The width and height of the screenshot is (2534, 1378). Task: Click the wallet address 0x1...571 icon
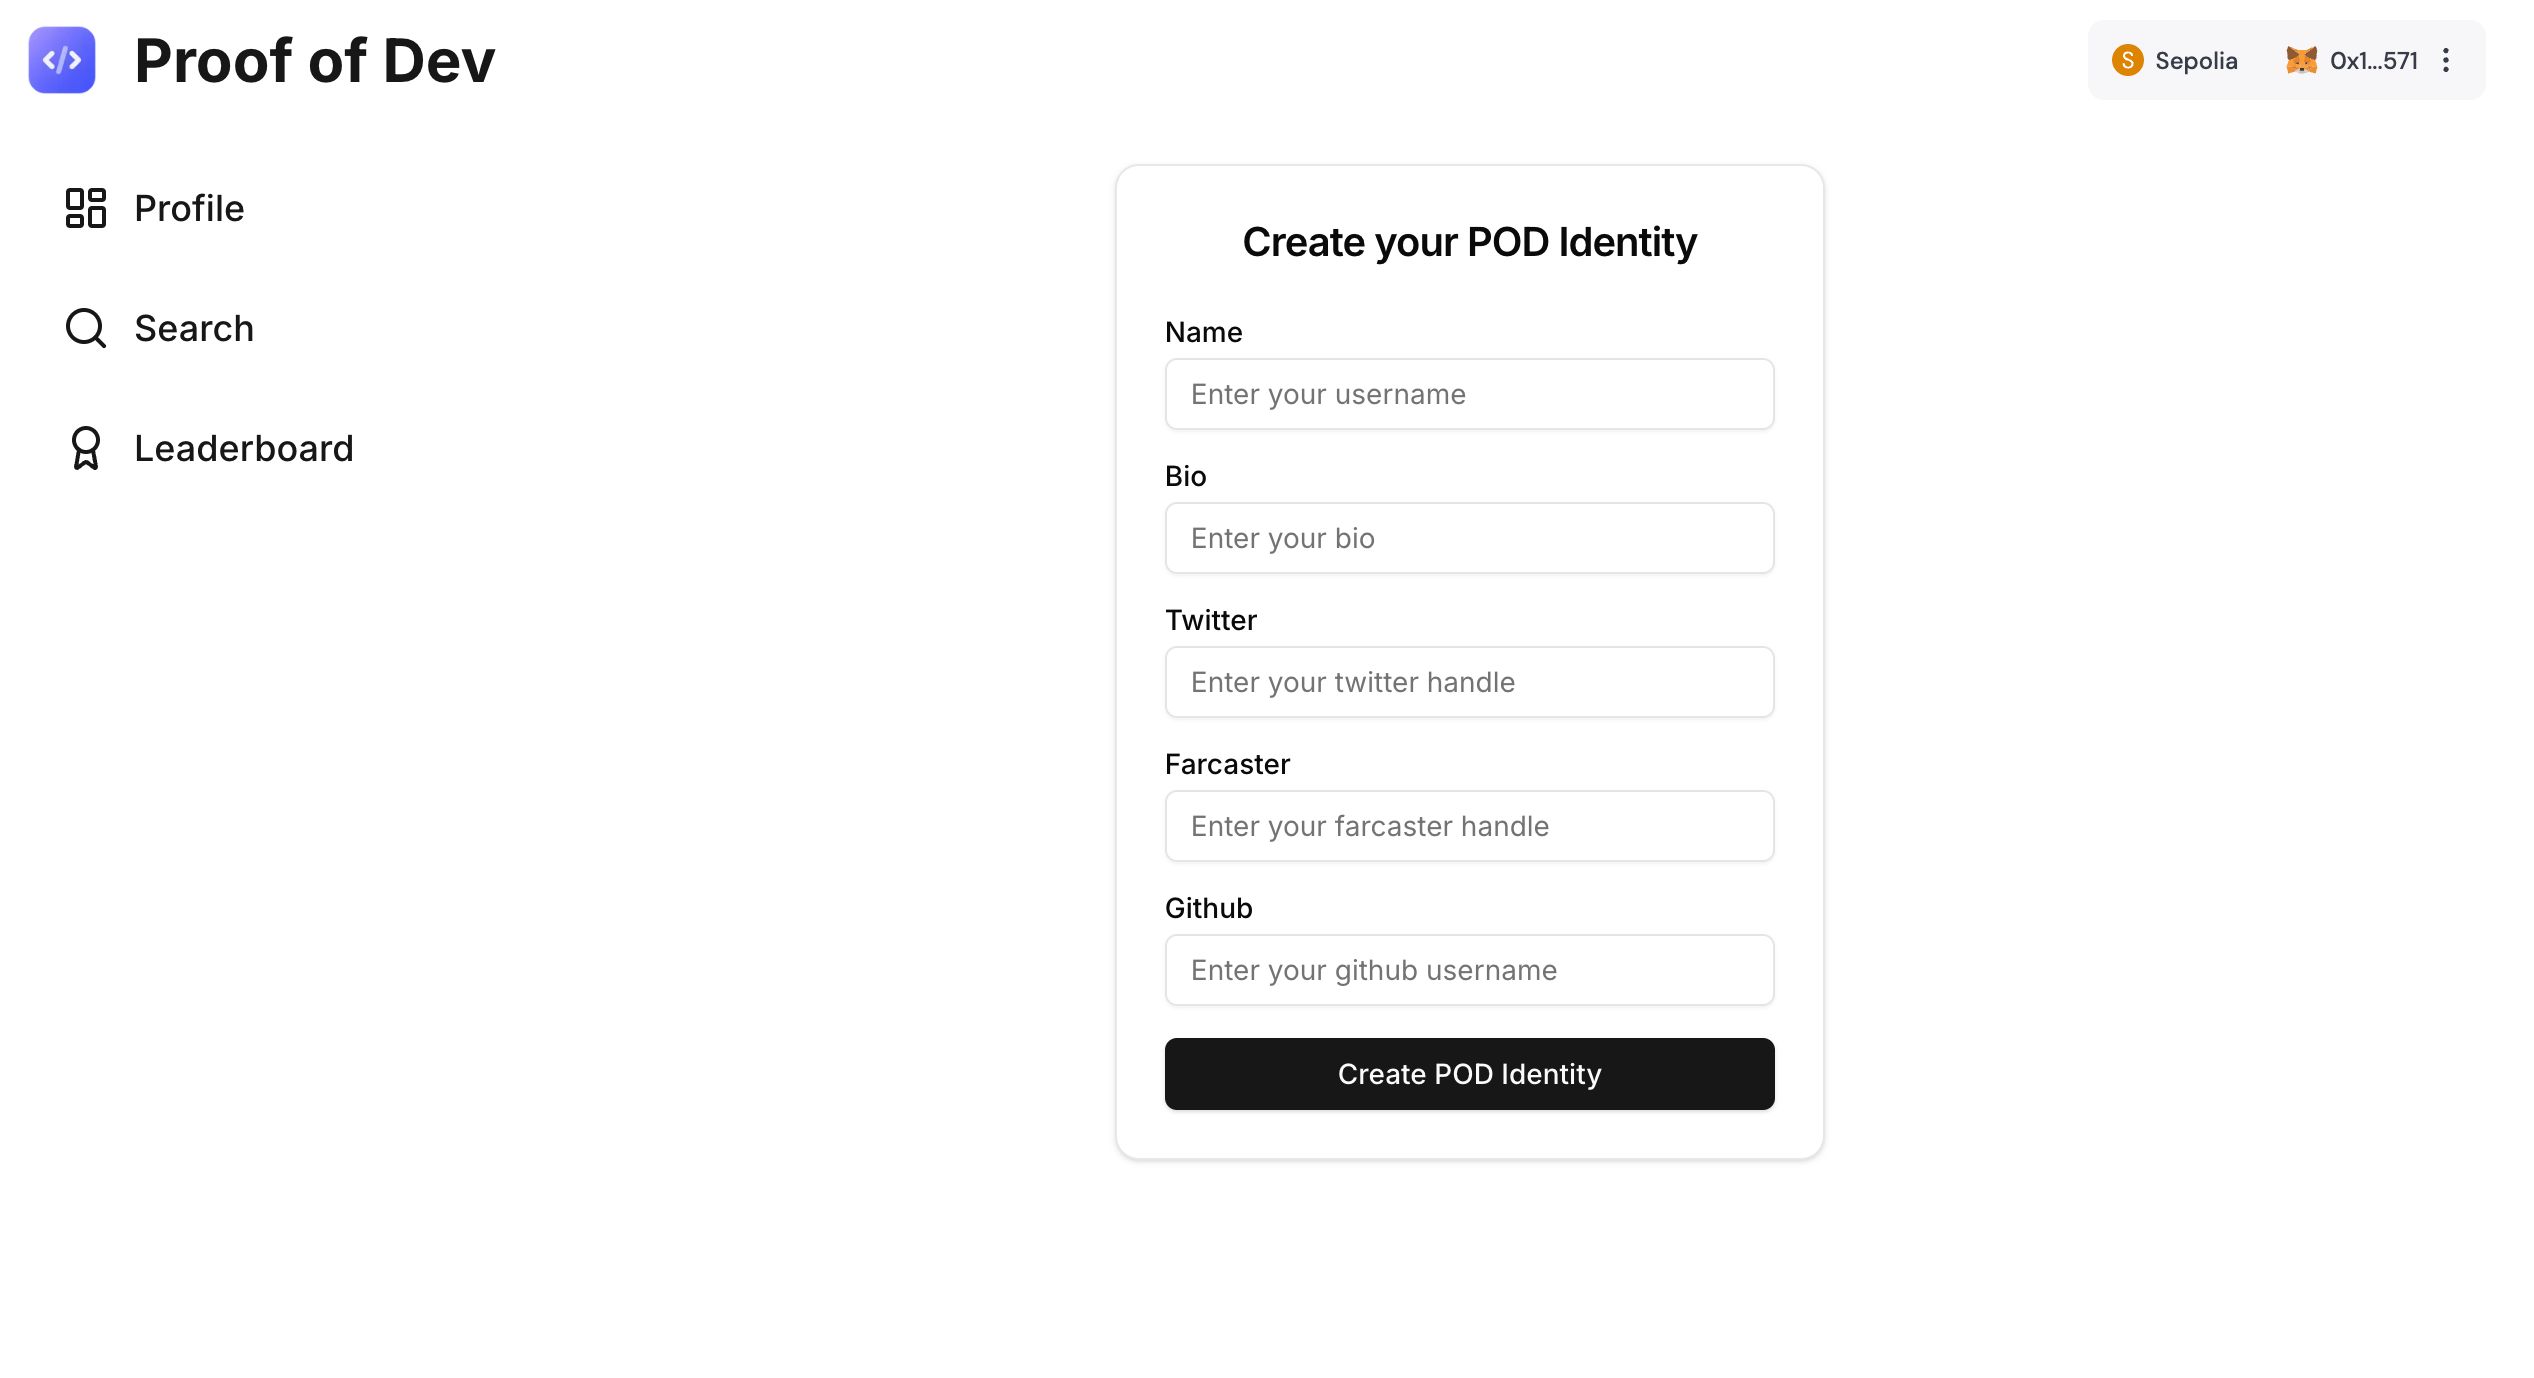tap(2302, 59)
